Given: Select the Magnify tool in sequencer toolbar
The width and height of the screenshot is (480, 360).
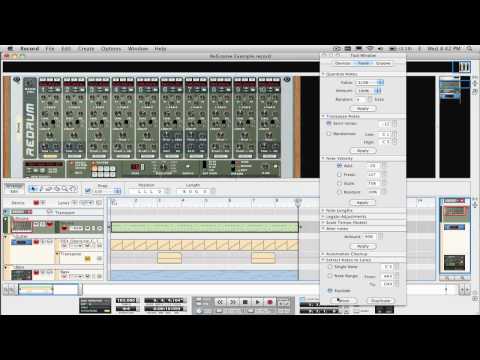Looking at the screenshot, I should pos(65,189).
